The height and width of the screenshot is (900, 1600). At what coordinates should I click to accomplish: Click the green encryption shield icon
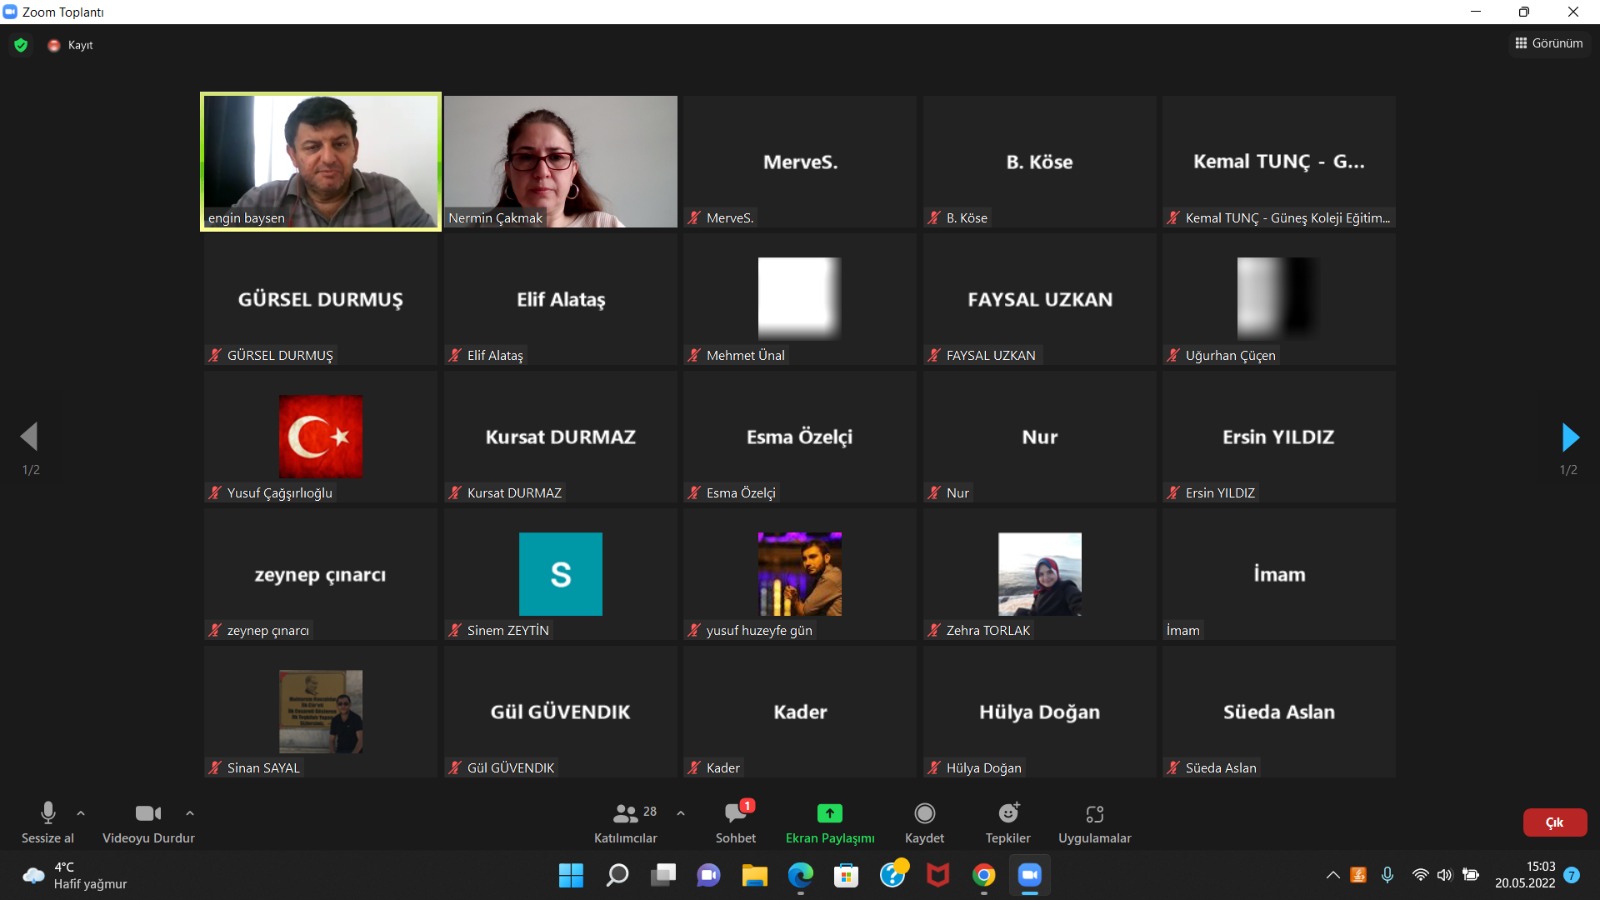(21, 45)
